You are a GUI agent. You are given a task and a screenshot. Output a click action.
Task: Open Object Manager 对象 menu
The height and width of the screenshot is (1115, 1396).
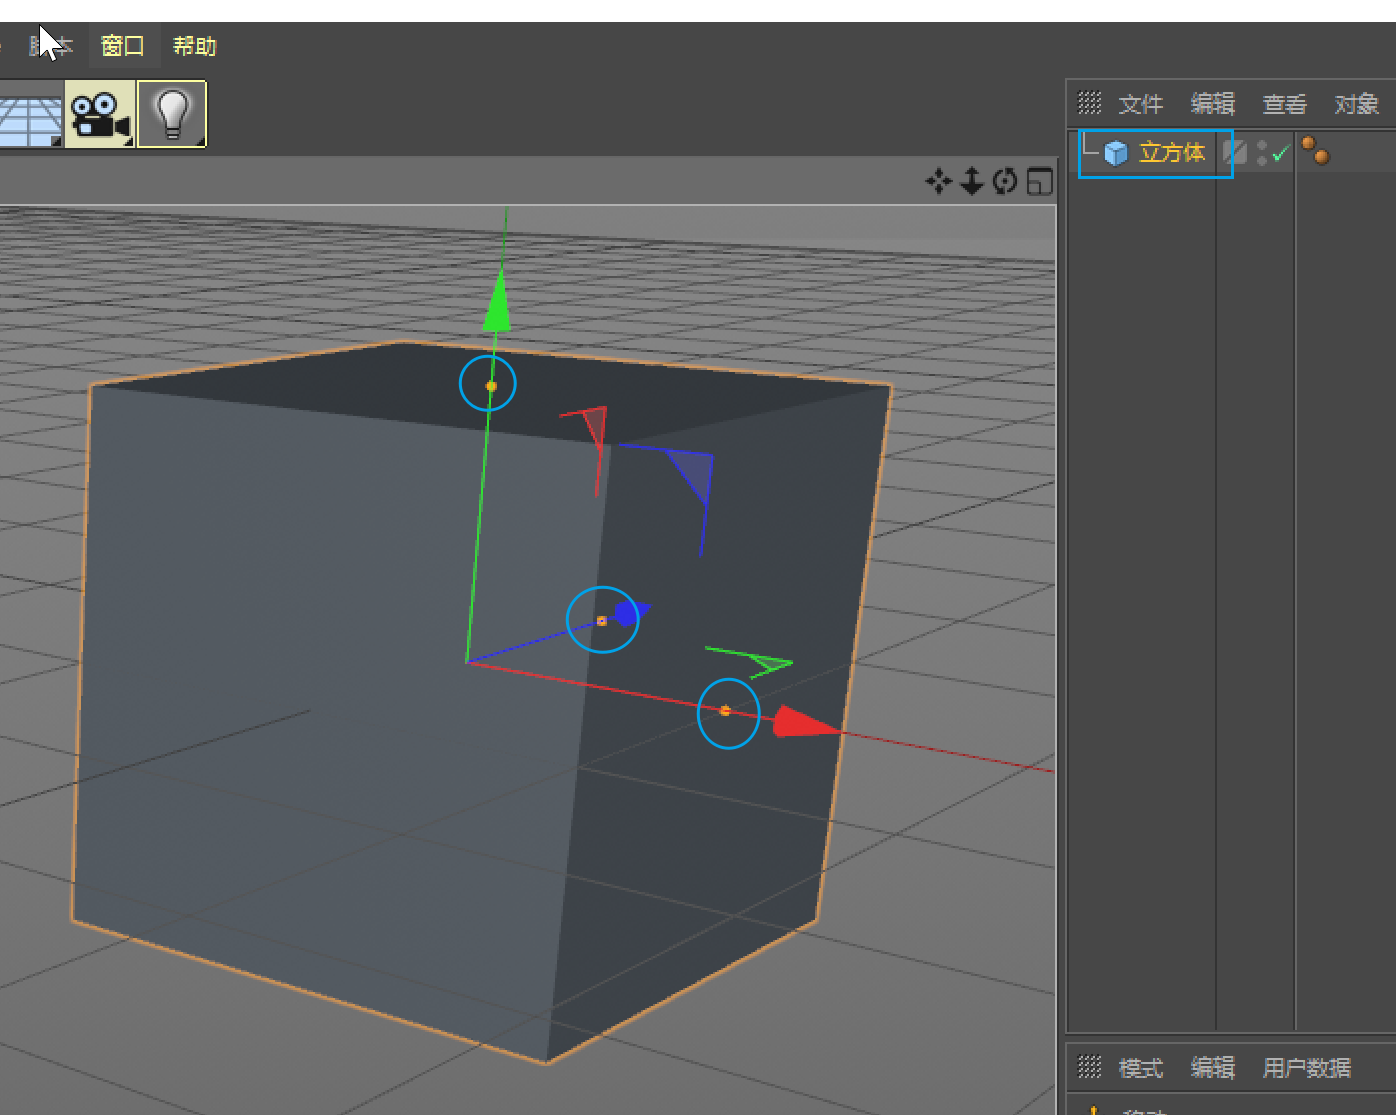pos(1356,104)
